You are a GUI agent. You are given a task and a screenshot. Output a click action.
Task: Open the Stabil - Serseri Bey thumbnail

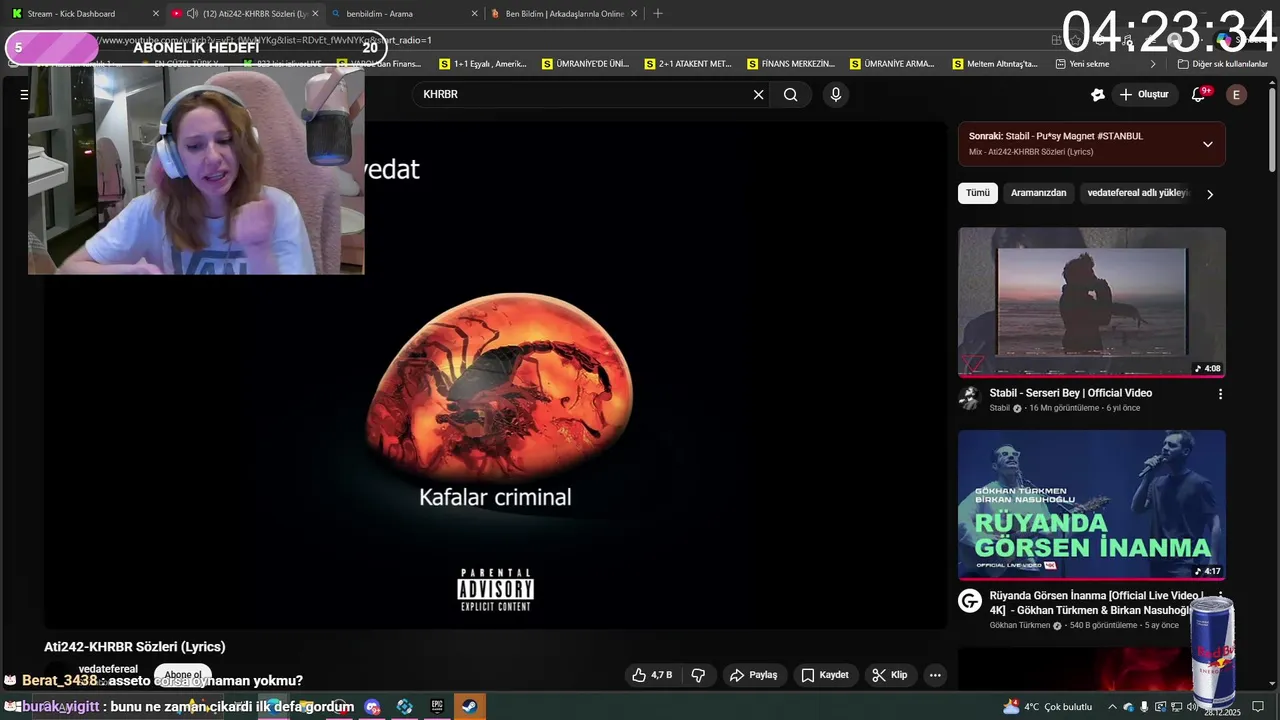click(1092, 302)
